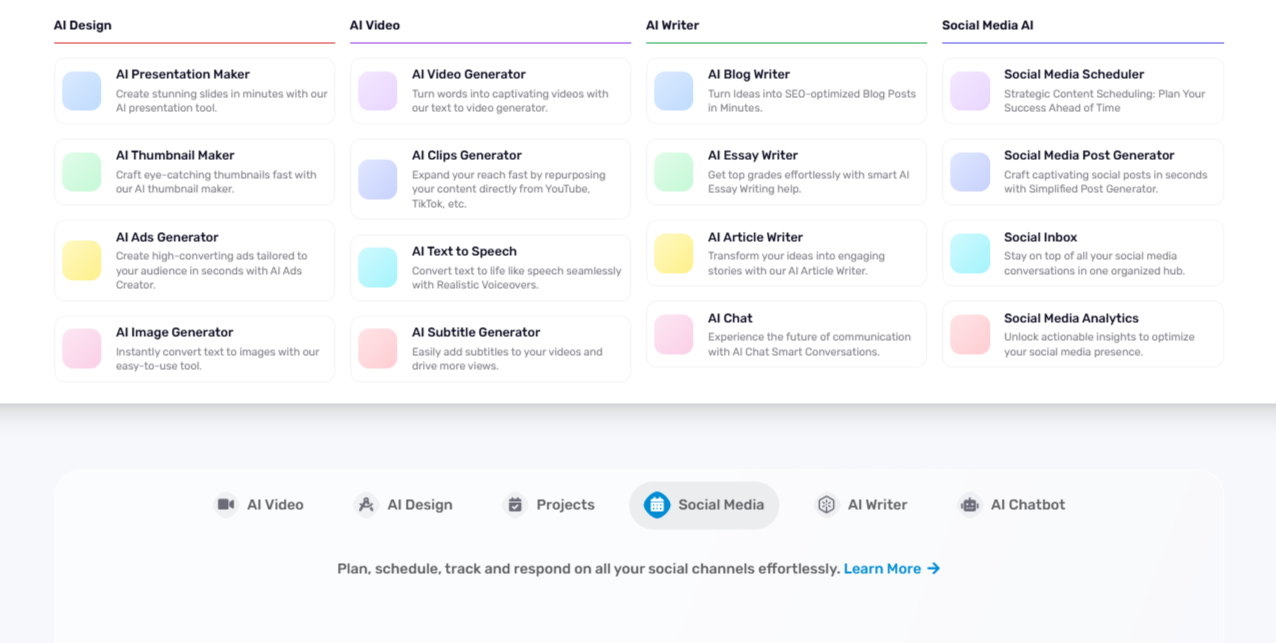
Task: Click the AI Presentation Maker icon
Action: click(x=82, y=91)
